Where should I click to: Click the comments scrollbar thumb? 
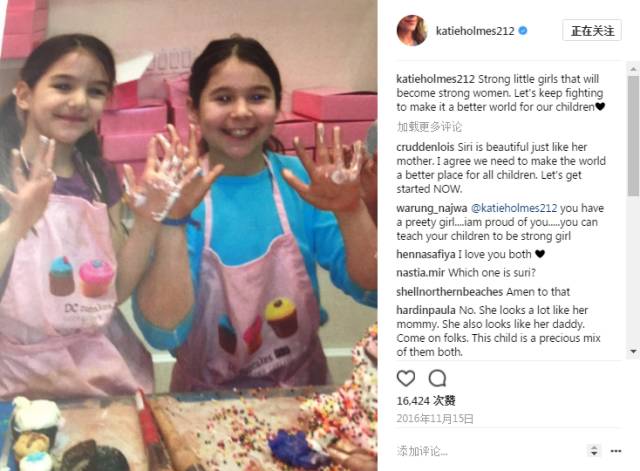633,135
